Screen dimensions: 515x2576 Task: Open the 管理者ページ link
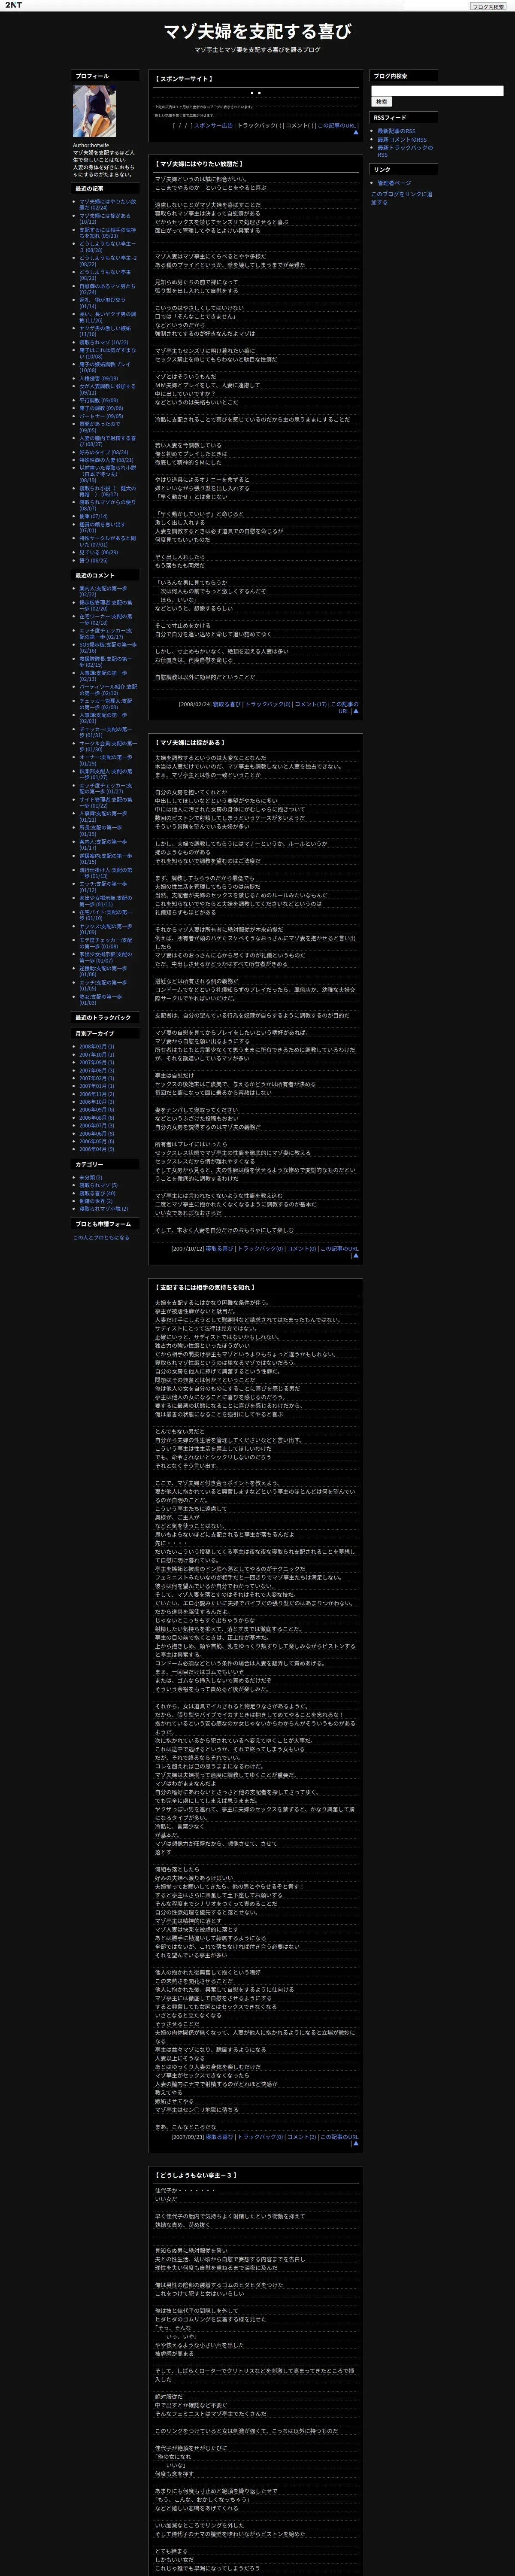tap(394, 183)
